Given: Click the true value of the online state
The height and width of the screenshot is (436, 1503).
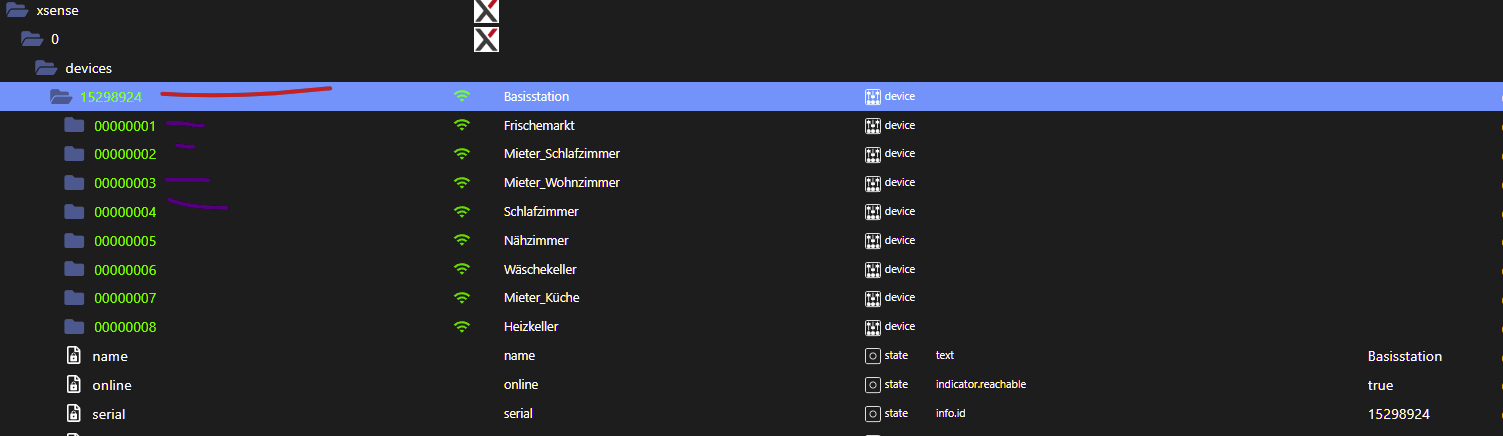Looking at the screenshot, I should pyautogui.click(x=1380, y=385).
